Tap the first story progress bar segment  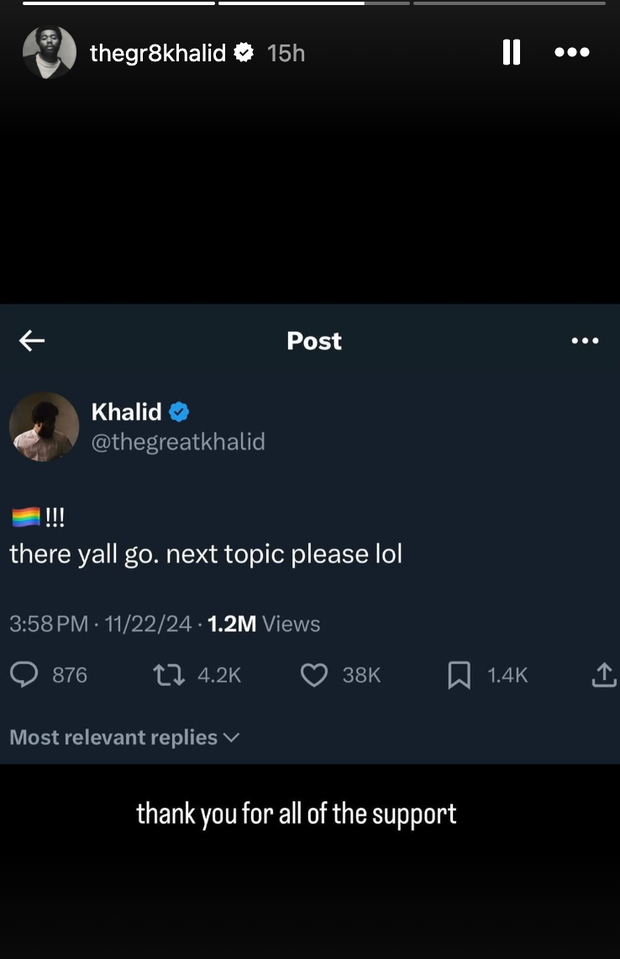tap(118, 3)
